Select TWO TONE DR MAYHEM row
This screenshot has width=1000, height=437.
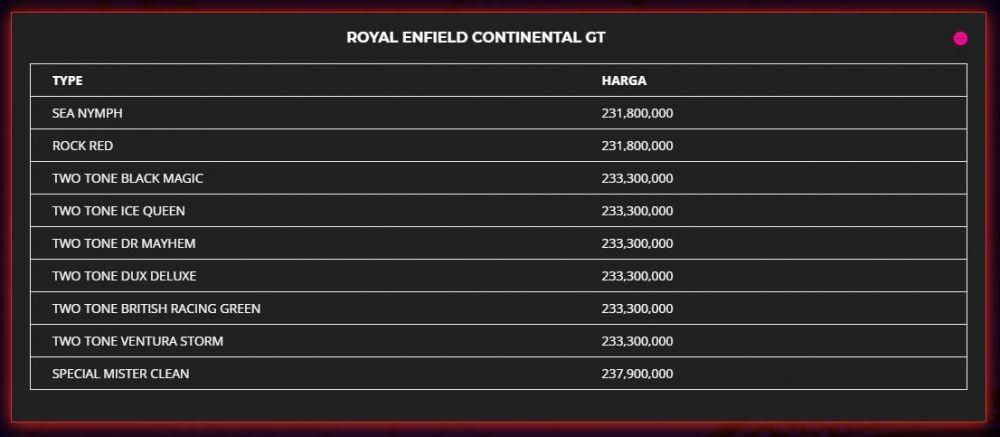point(498,243)
